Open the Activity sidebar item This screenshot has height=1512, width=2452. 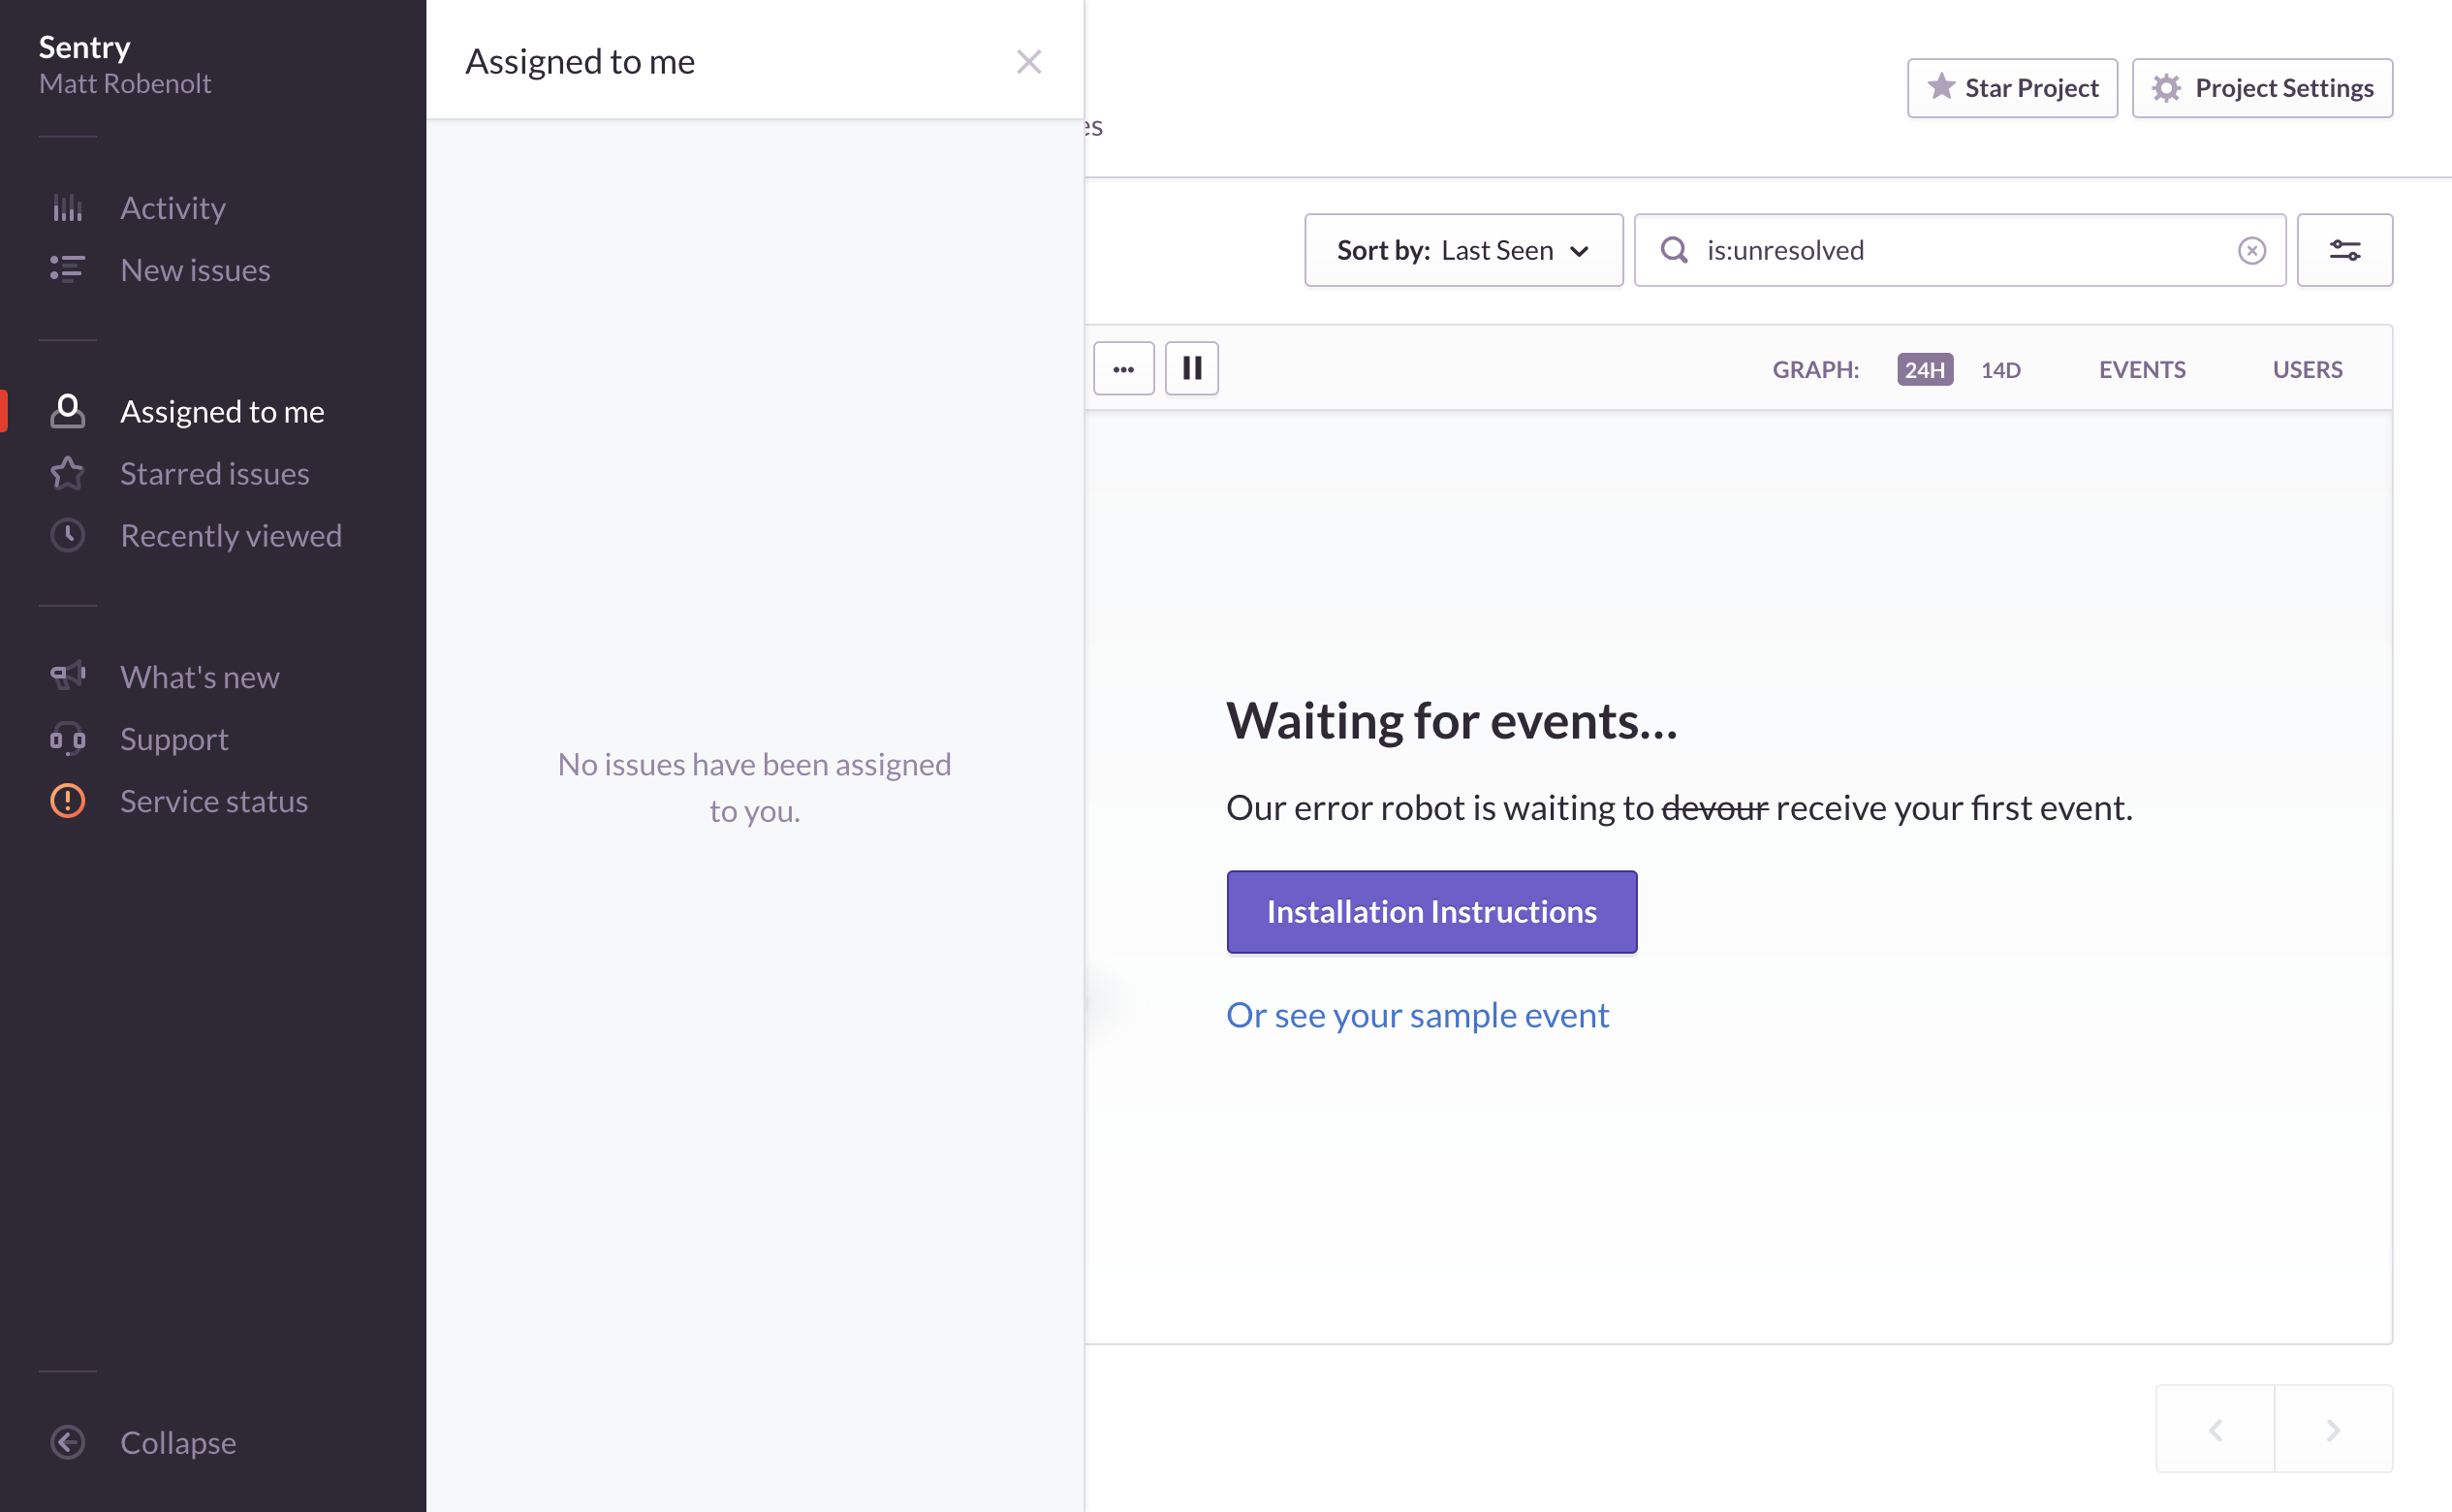[172, 208]
